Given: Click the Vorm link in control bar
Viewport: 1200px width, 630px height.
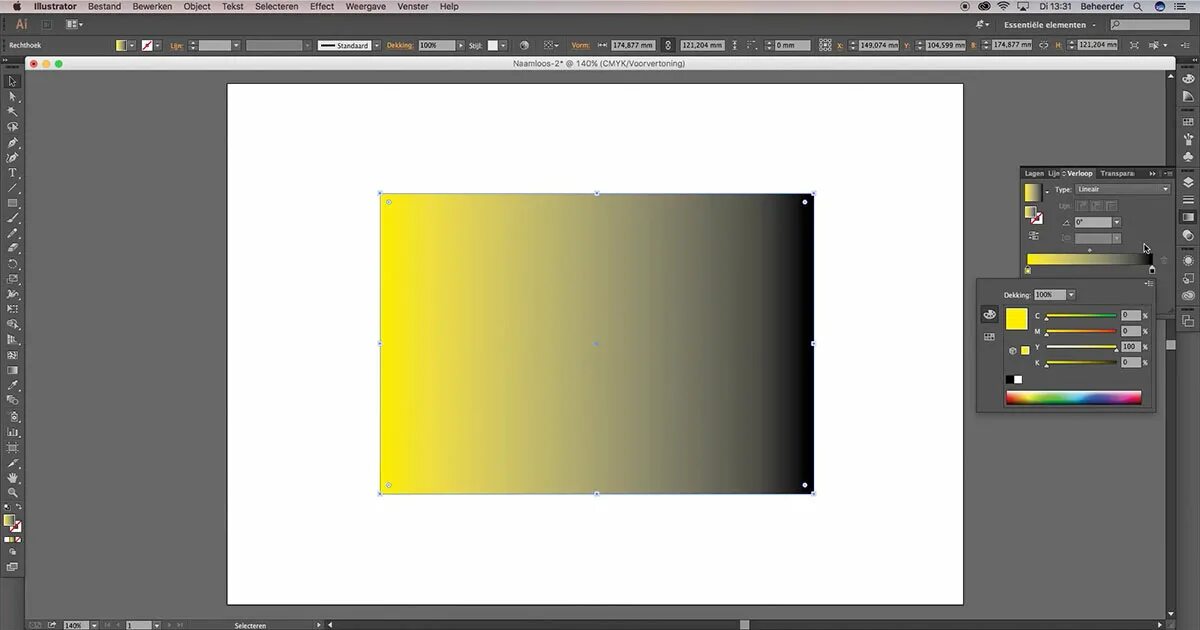Looking at the screenshot, I should (580, 45).
